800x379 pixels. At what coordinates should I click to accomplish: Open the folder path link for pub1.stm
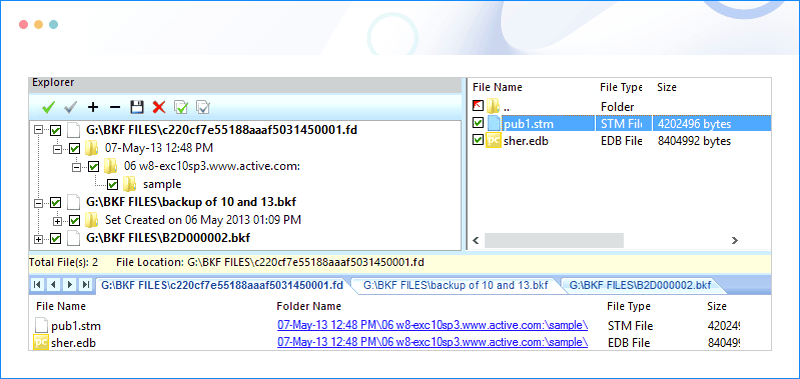pos(433,325)
